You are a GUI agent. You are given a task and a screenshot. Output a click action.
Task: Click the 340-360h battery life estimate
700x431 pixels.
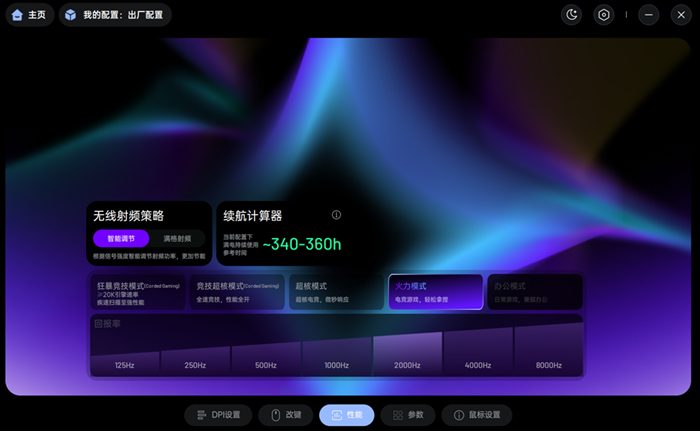[x=302, y=244]
